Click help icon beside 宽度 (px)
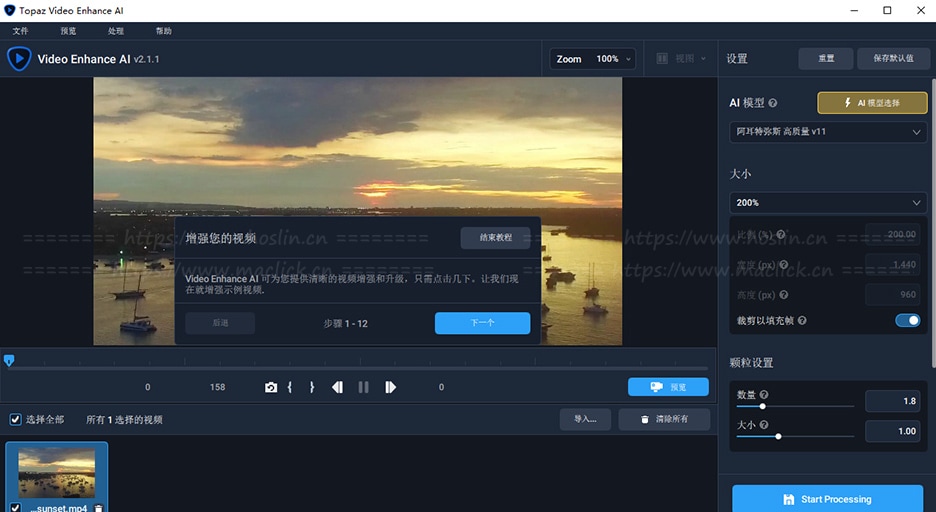 pyautogui.click(x=784, y=264)
